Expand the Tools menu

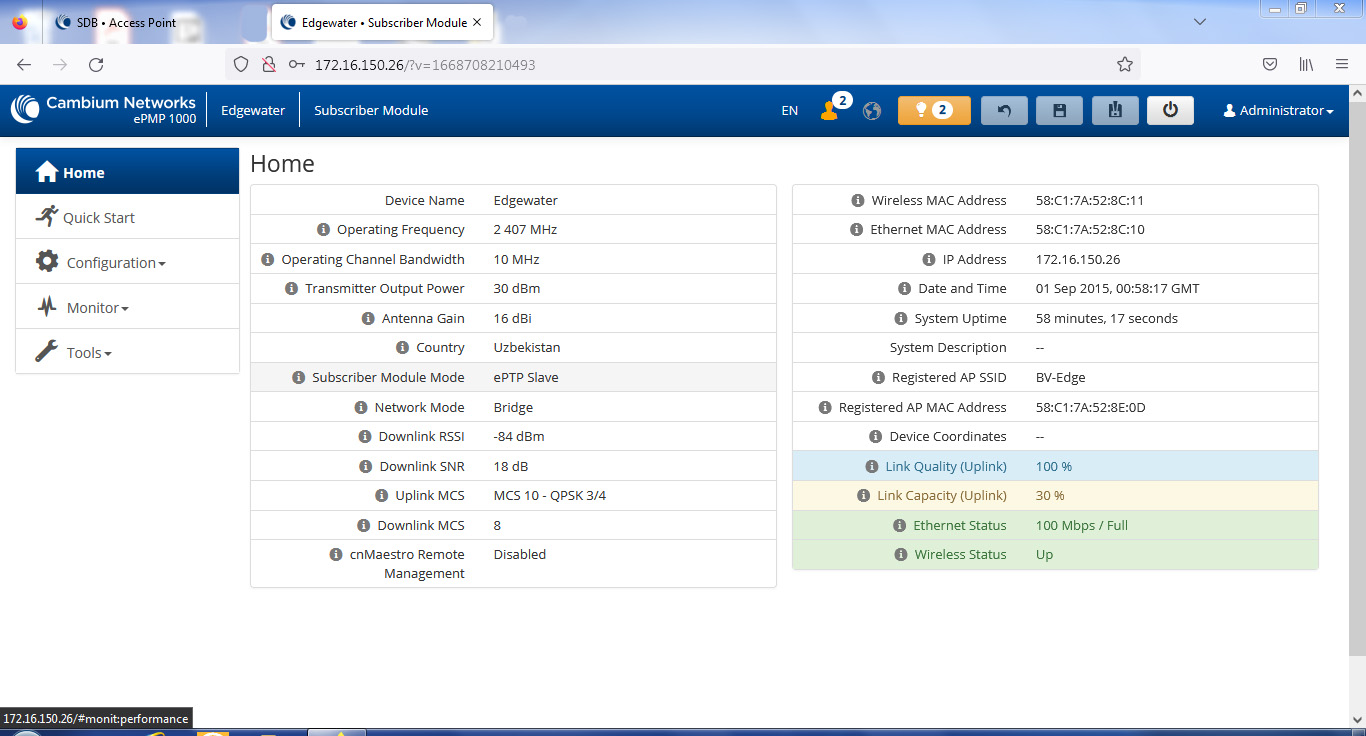[x=88, y=353]
